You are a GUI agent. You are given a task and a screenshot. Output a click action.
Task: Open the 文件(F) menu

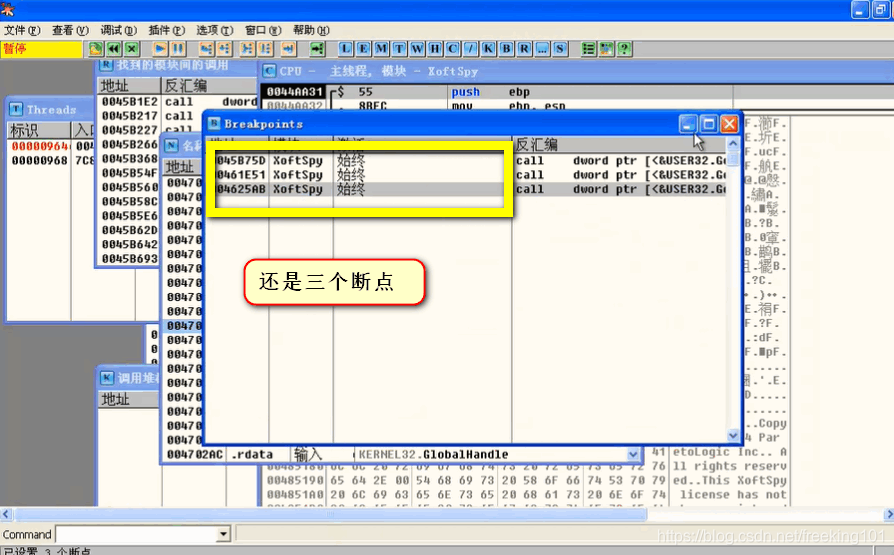(x=22, y=30)
